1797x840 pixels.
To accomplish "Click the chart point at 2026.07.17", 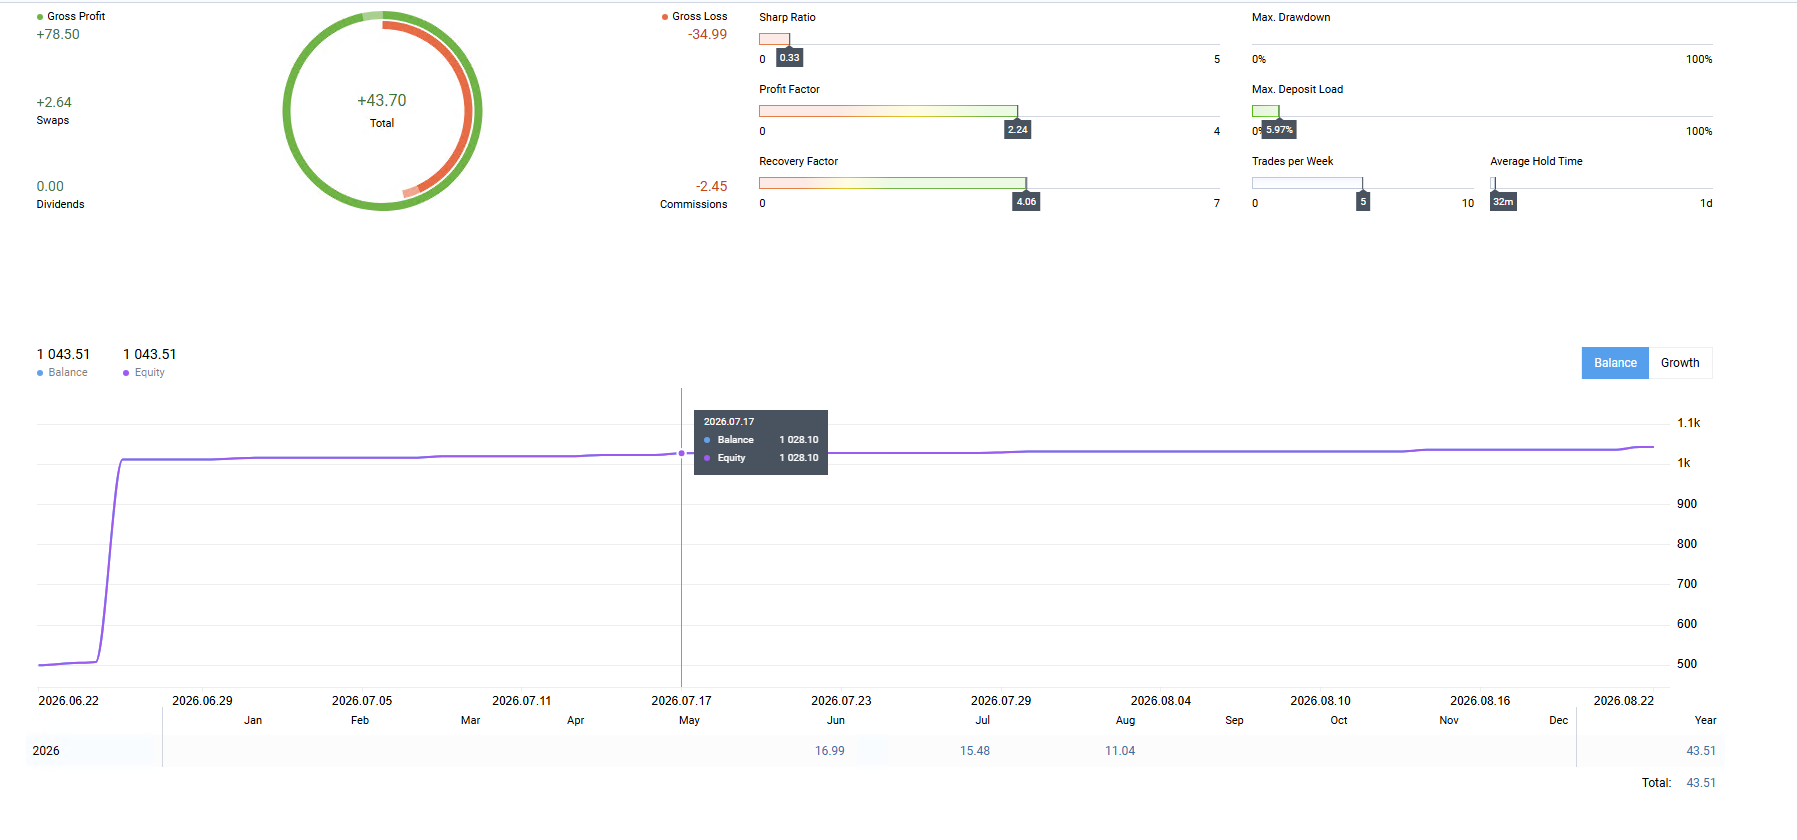I will [682, 453].
